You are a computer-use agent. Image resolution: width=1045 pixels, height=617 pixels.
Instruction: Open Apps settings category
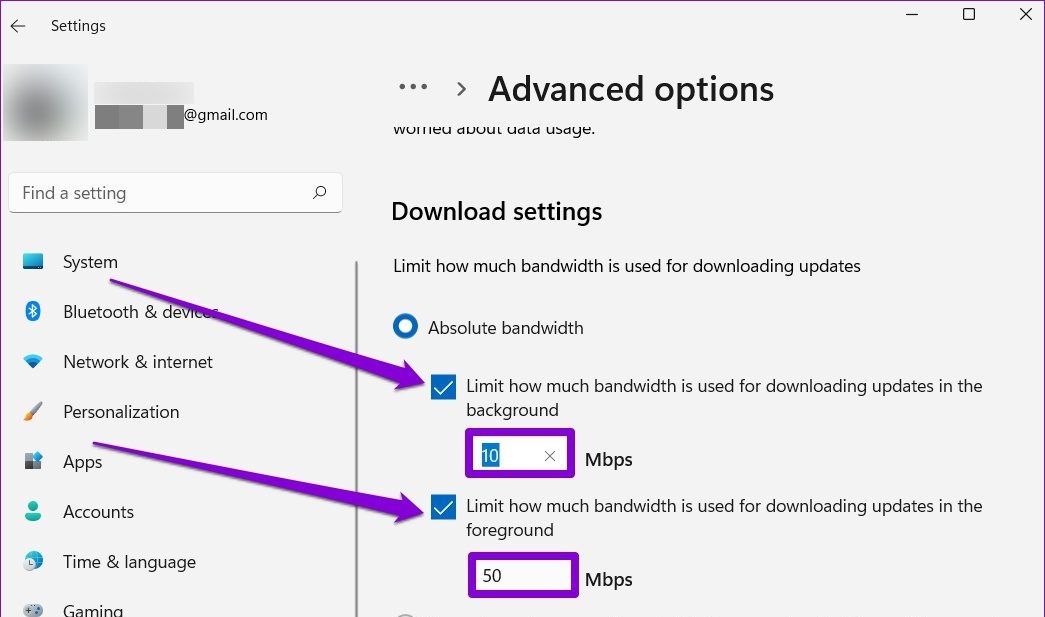[83, 462]
